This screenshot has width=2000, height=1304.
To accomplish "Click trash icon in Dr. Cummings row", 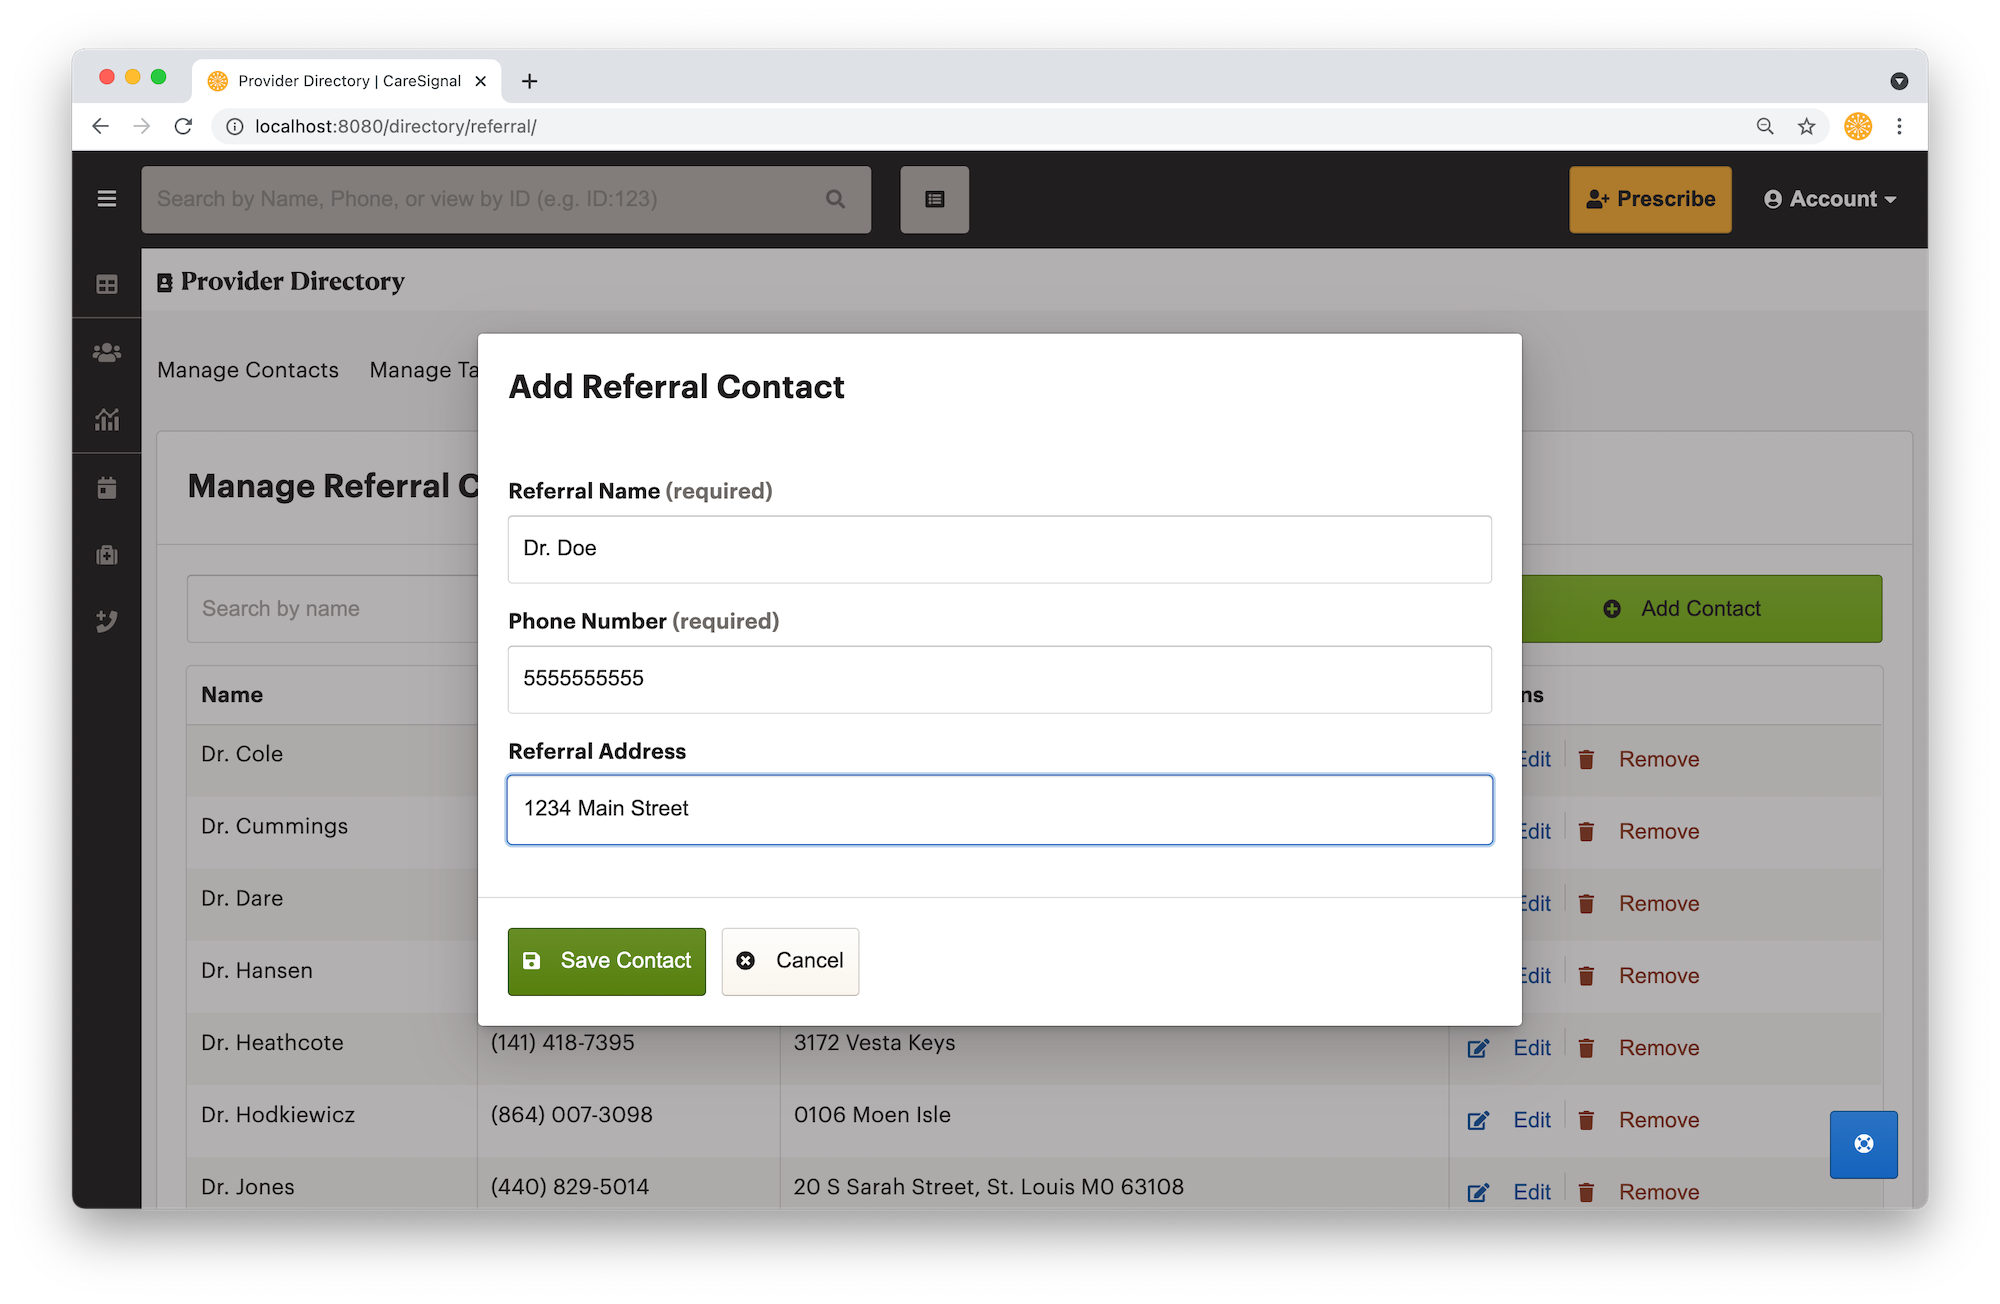I will [1586, 831].
